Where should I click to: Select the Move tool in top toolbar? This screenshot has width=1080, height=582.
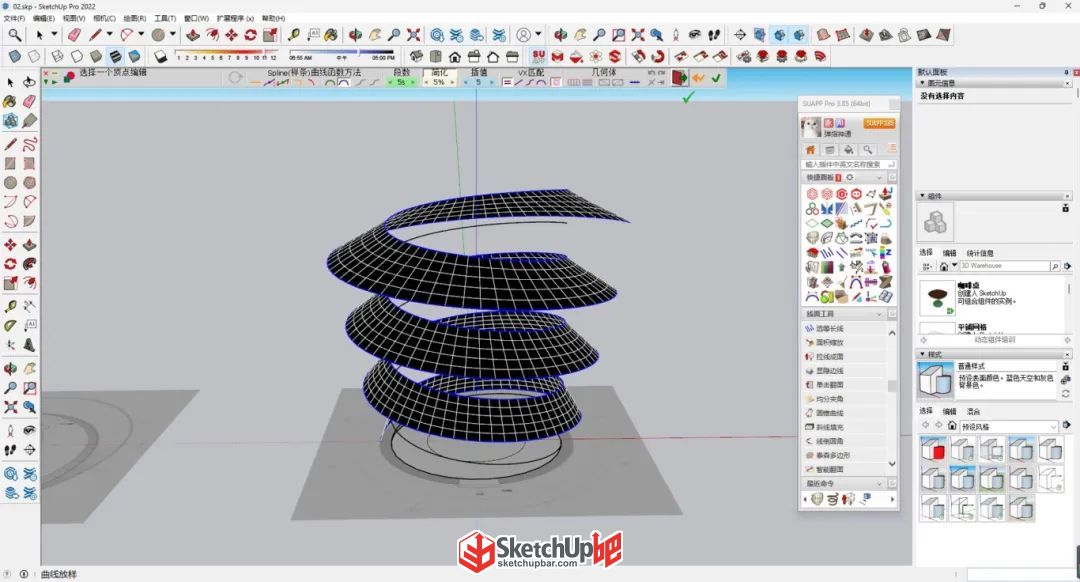(231, 34)
